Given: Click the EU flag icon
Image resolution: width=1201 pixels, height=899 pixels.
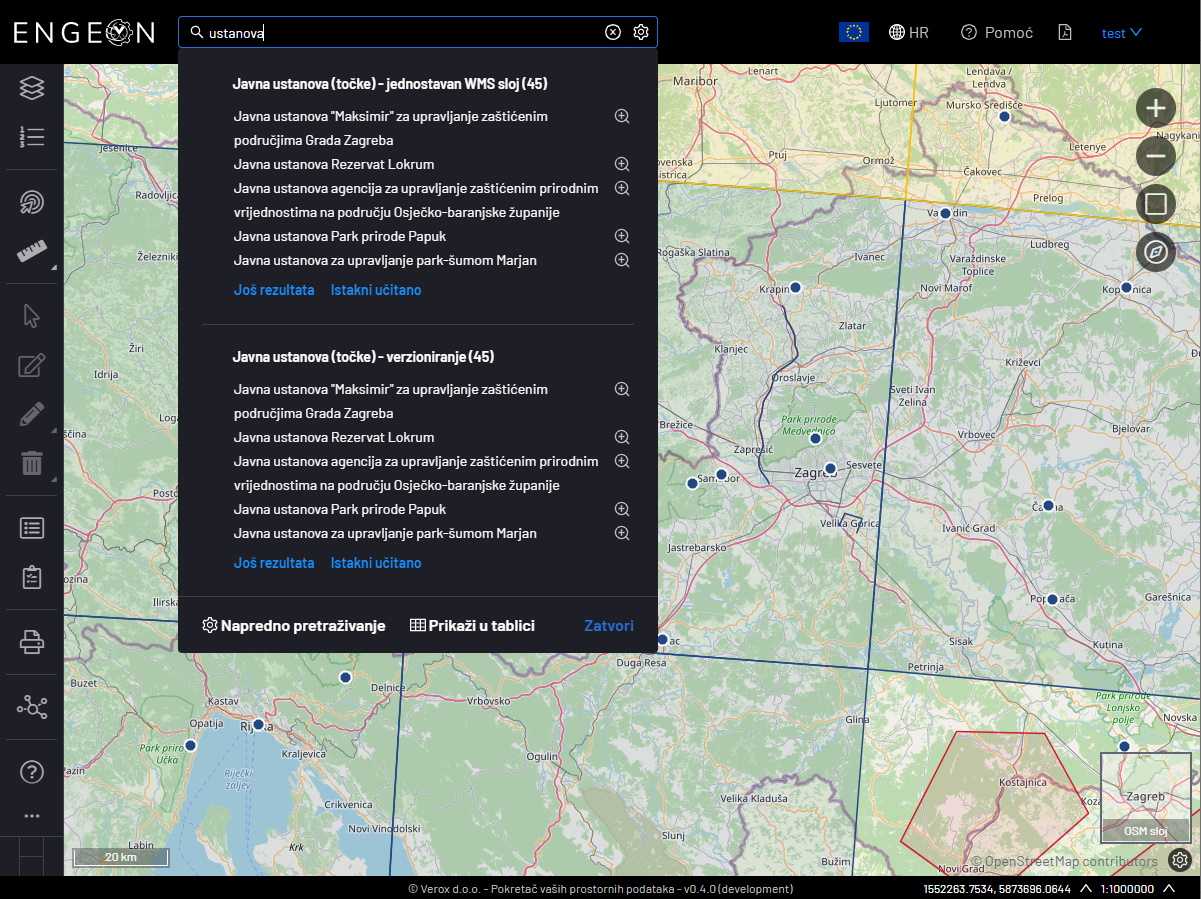Looking at the screenshot, I should [854, 32].
